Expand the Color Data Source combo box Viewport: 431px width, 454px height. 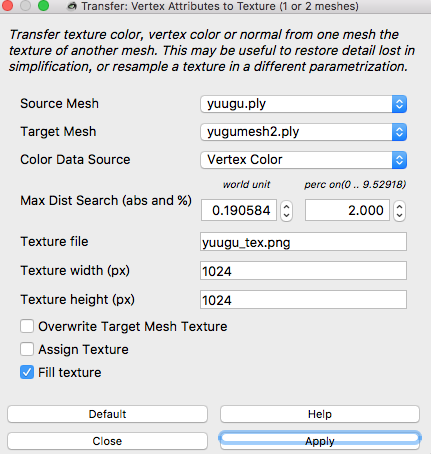[303, 160]
